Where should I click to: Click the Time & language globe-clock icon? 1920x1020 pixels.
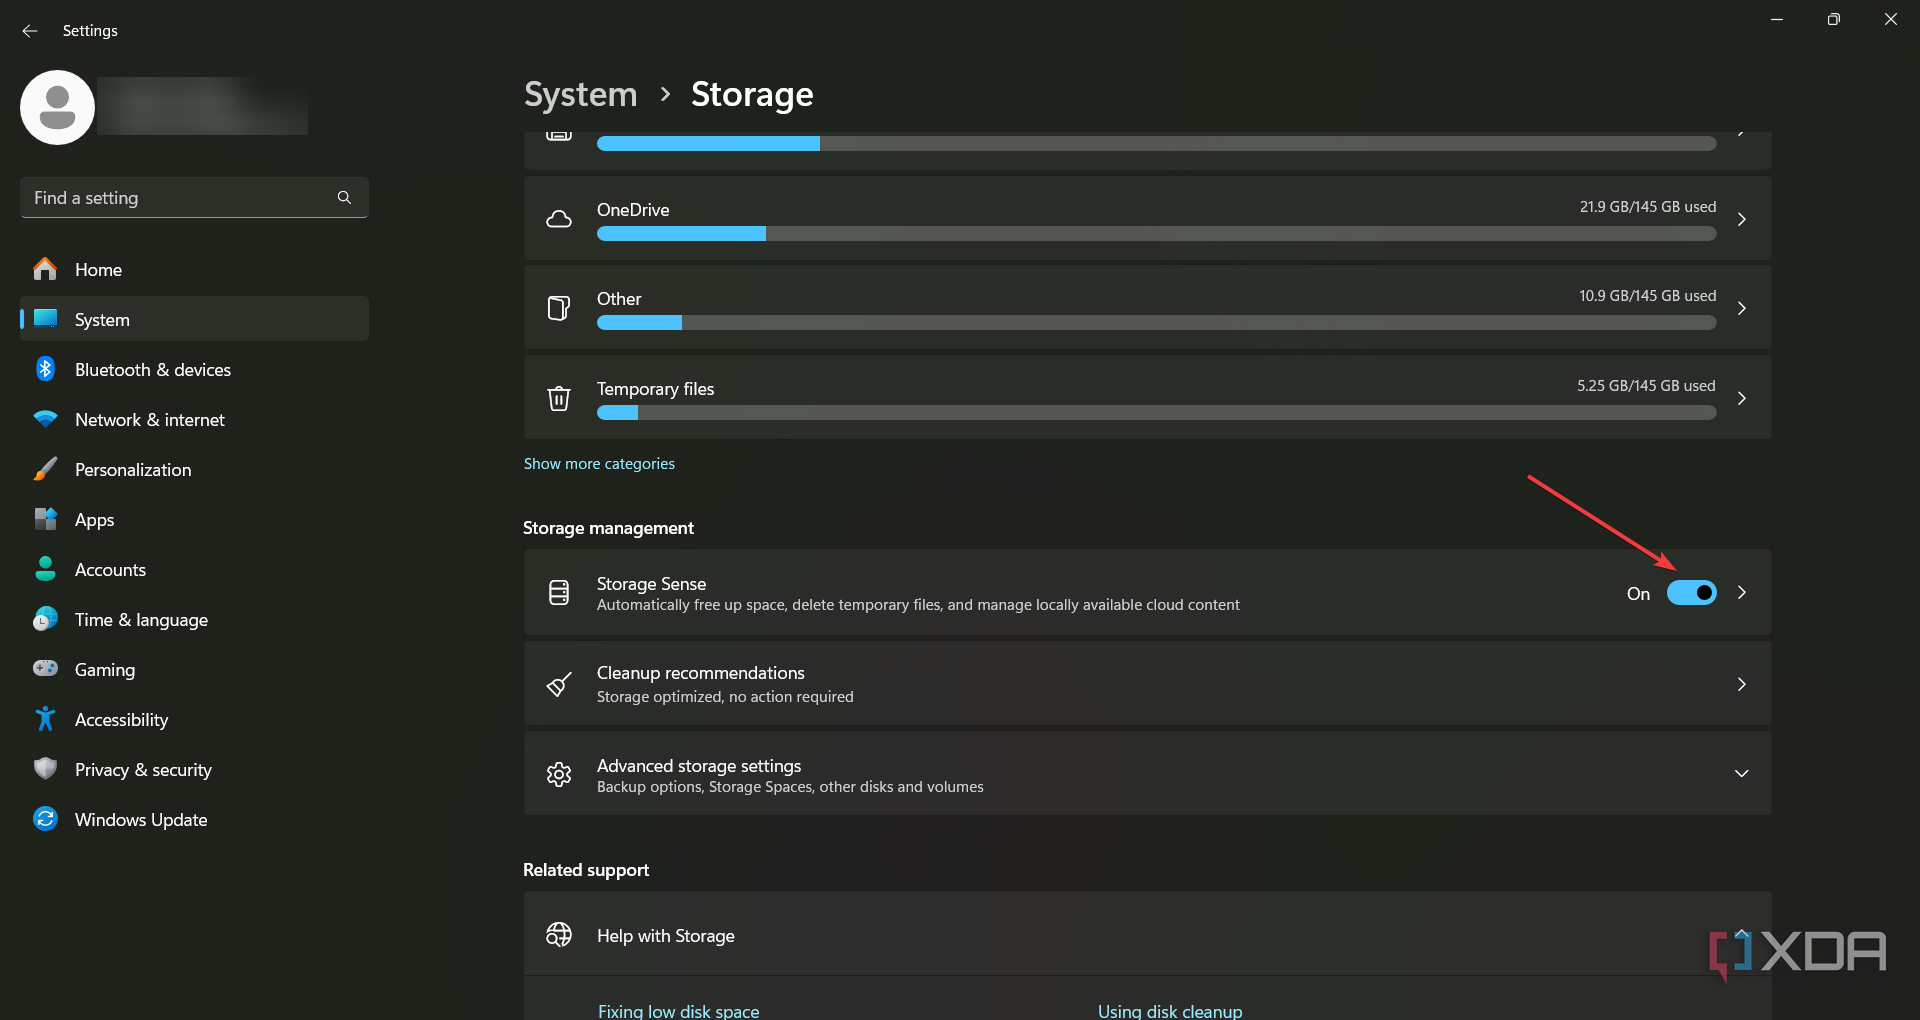click(x=45, y=619)
